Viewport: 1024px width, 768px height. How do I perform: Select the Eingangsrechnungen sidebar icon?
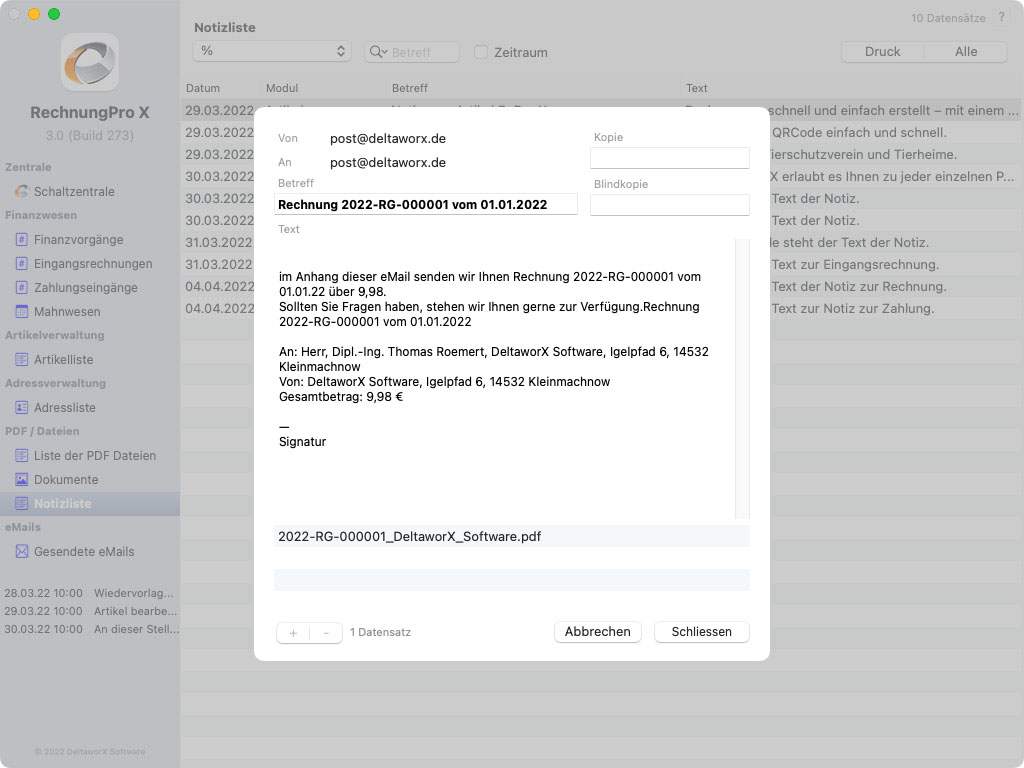click(21, 264)
